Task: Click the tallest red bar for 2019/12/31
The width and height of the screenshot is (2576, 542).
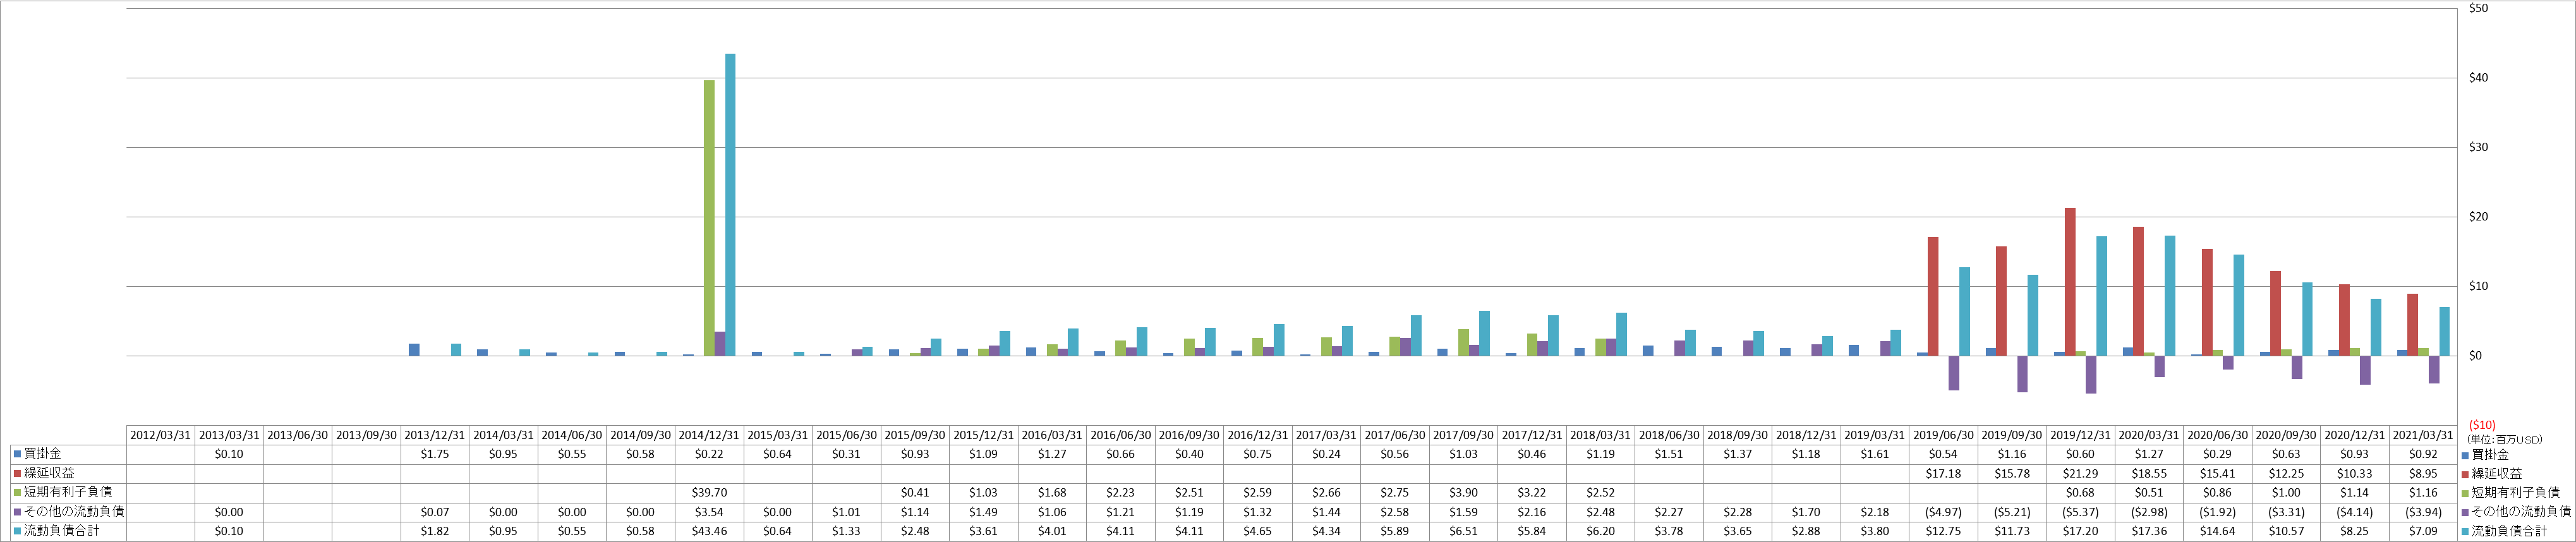Action: pos(2070,282)
